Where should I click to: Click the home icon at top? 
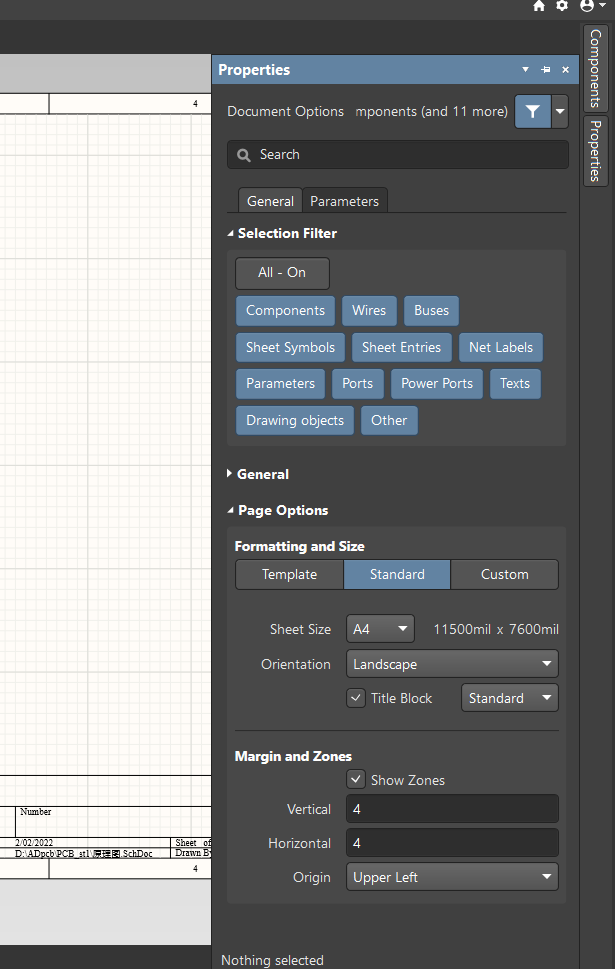[539, 6]
